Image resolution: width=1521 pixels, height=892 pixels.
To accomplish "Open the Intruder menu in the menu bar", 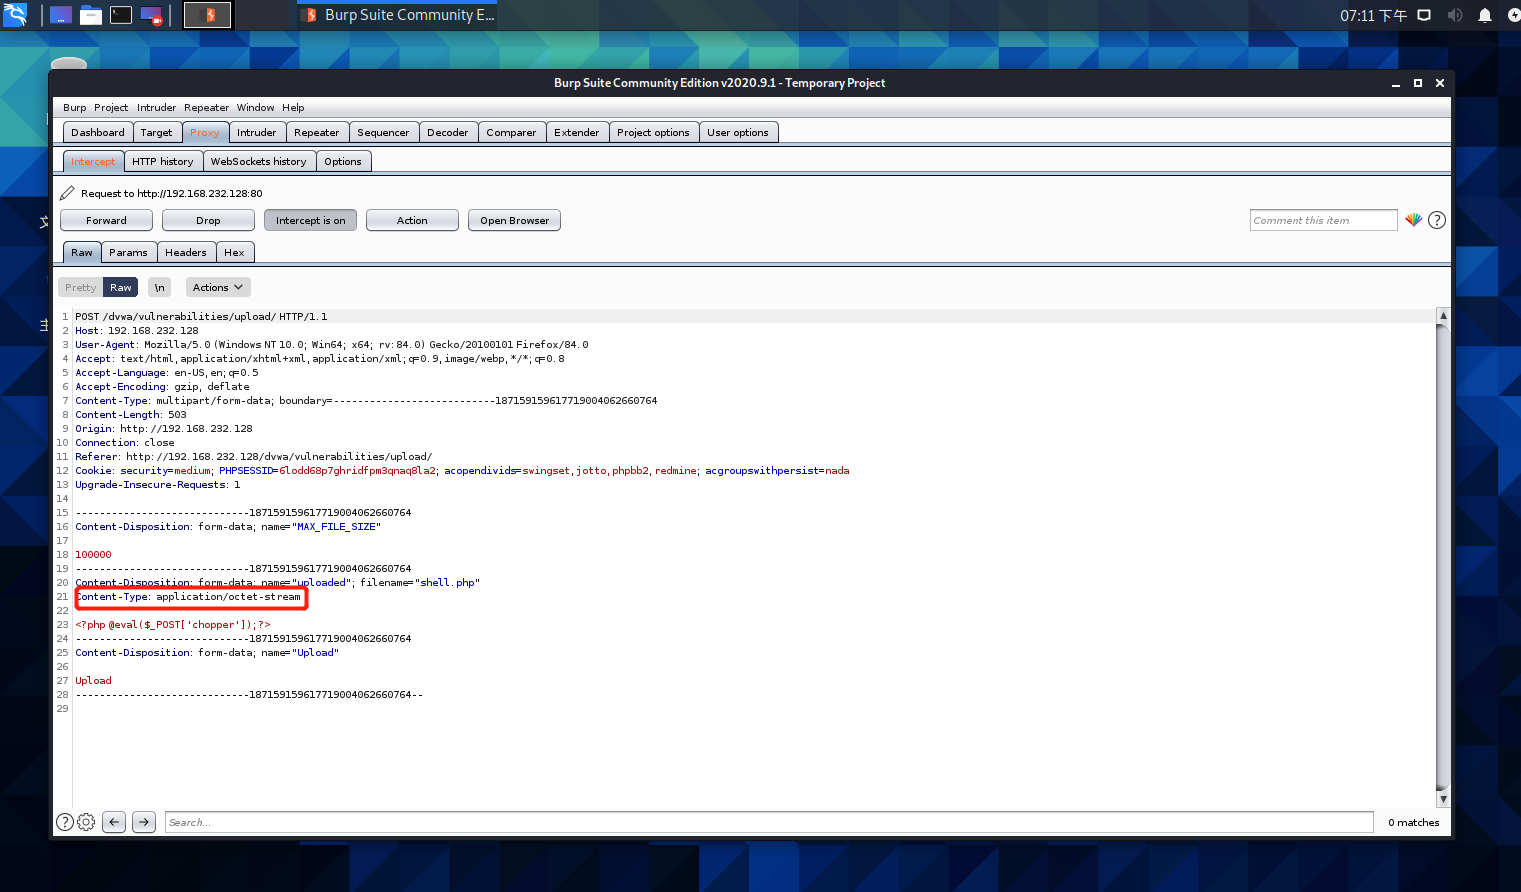I will point(156,107).
